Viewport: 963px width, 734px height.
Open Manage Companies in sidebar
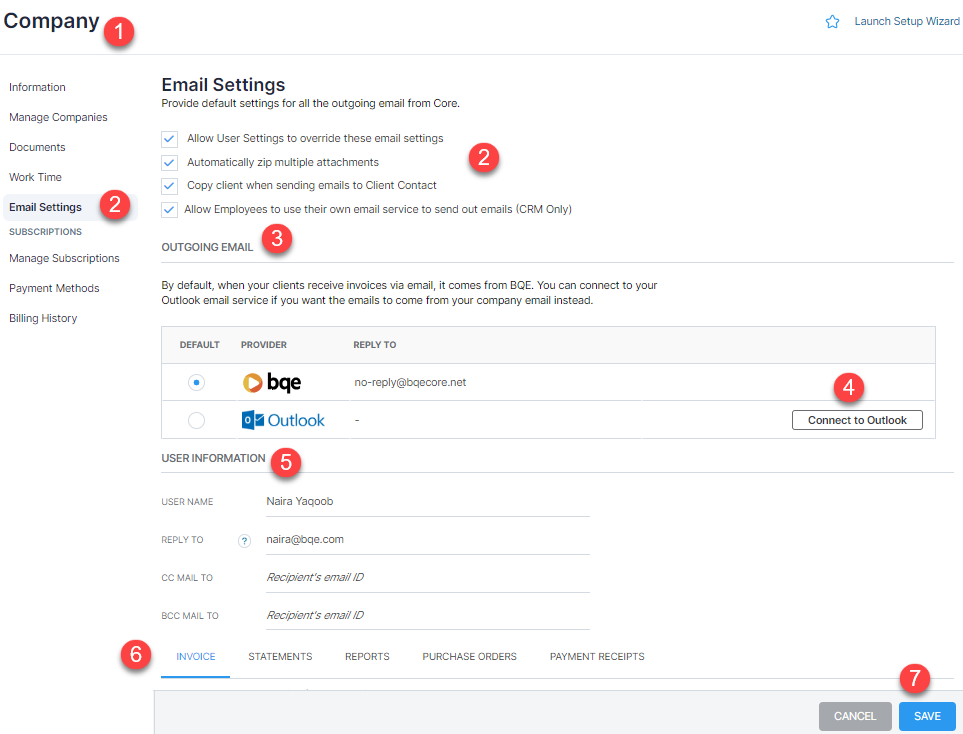pos(58,117)
